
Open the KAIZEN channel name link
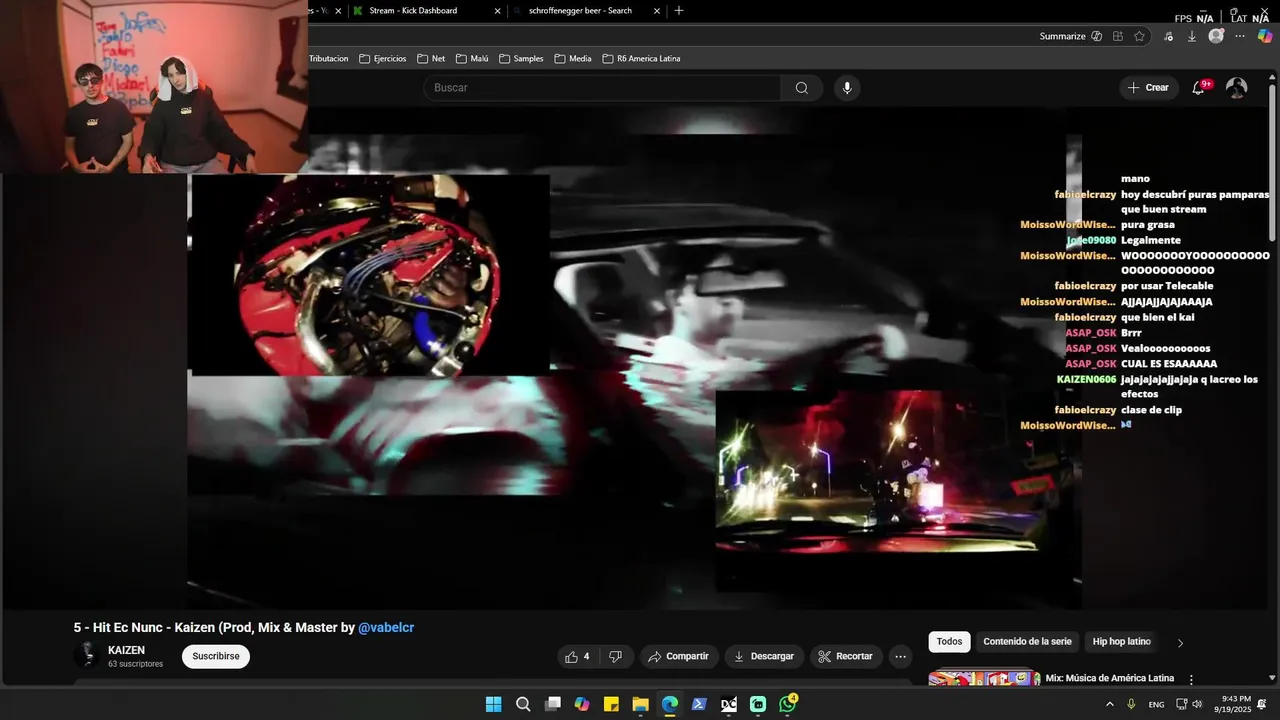point(126,650)
